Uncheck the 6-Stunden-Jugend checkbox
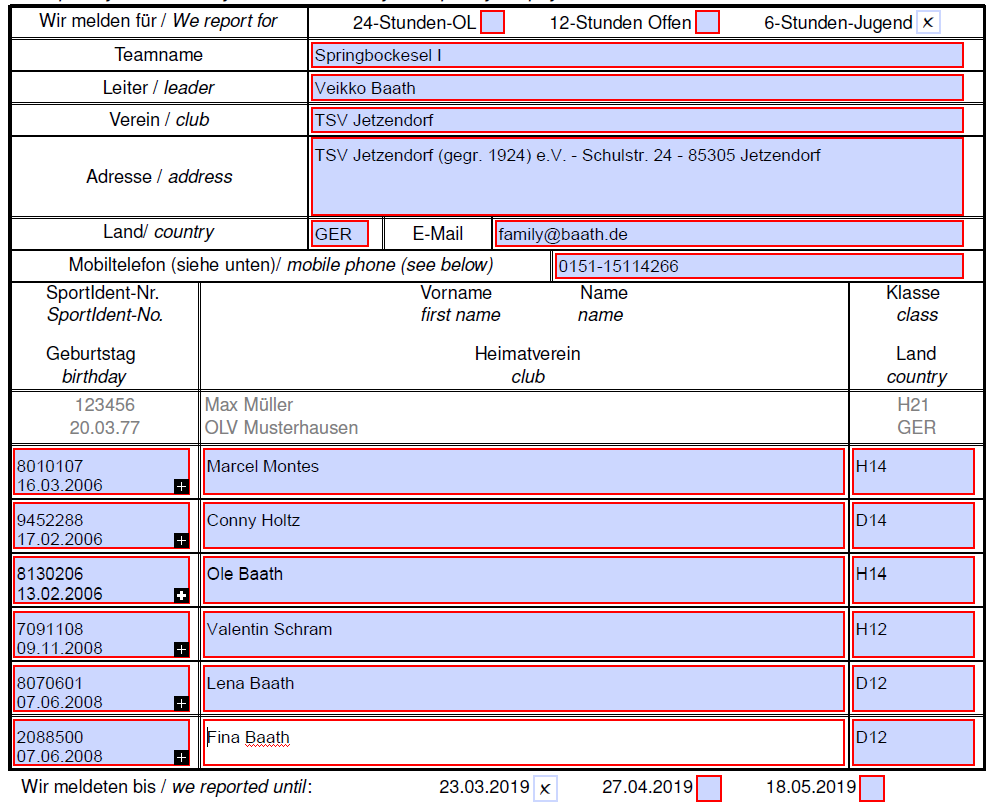 (x=928, y=22)
